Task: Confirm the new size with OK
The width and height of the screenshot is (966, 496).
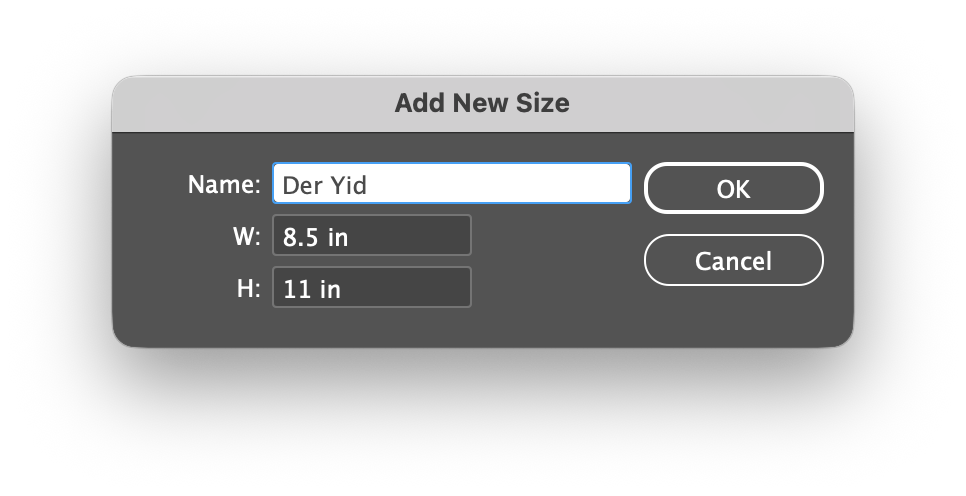Action: tap(733, 189)
